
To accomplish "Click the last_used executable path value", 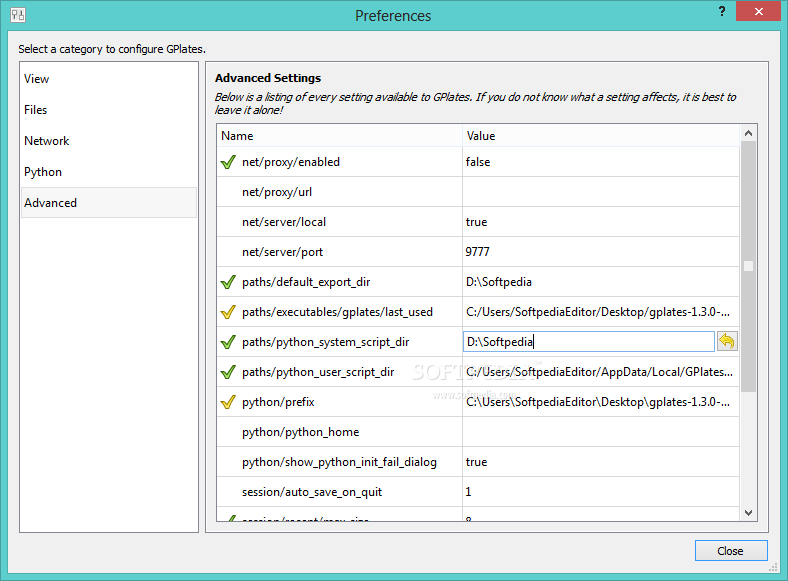I will pos(598,312).
